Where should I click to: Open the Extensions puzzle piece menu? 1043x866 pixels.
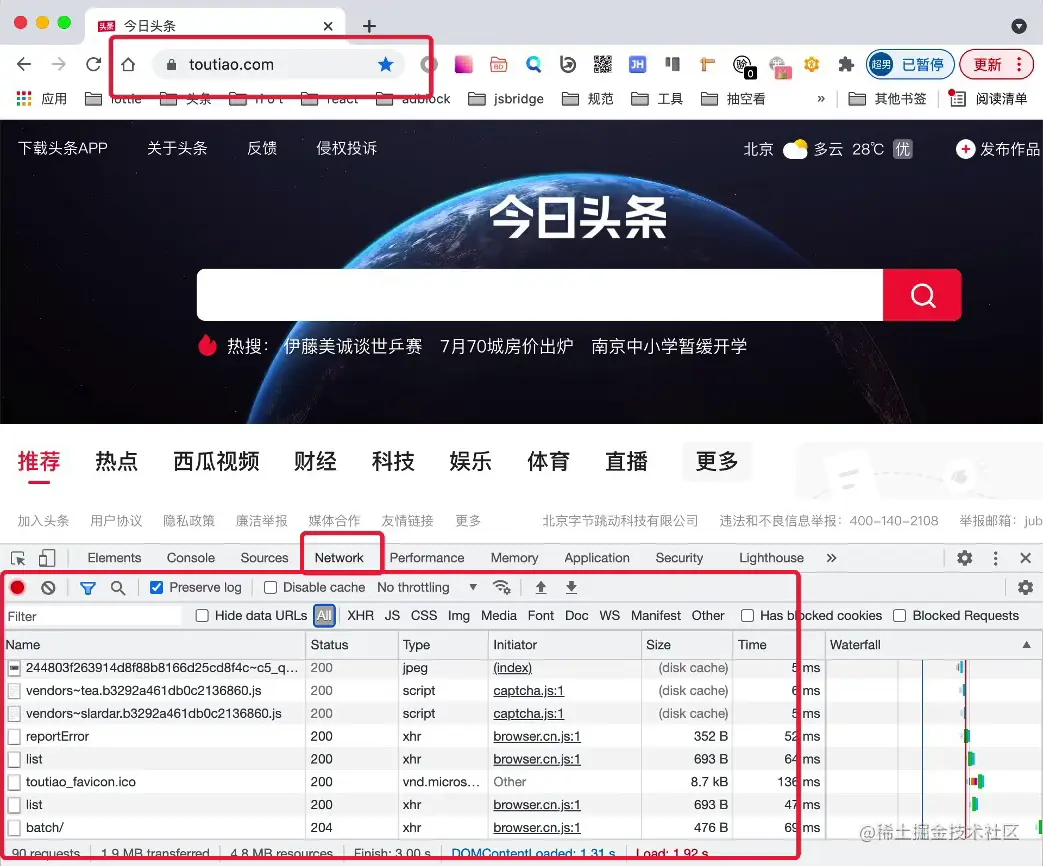[845, 65]
